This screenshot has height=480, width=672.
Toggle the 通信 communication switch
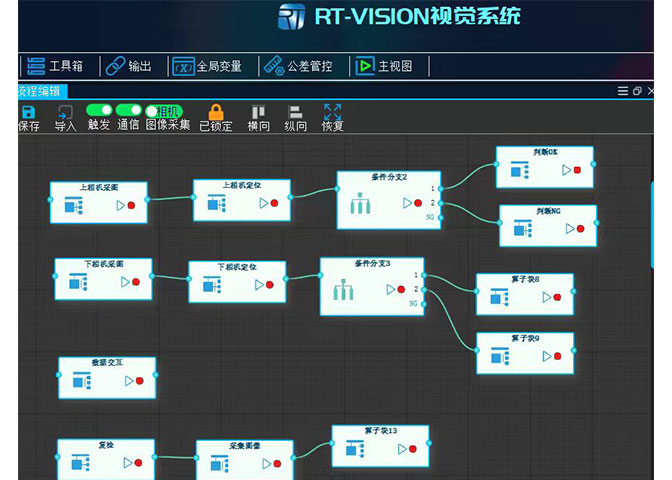[128, 110]
